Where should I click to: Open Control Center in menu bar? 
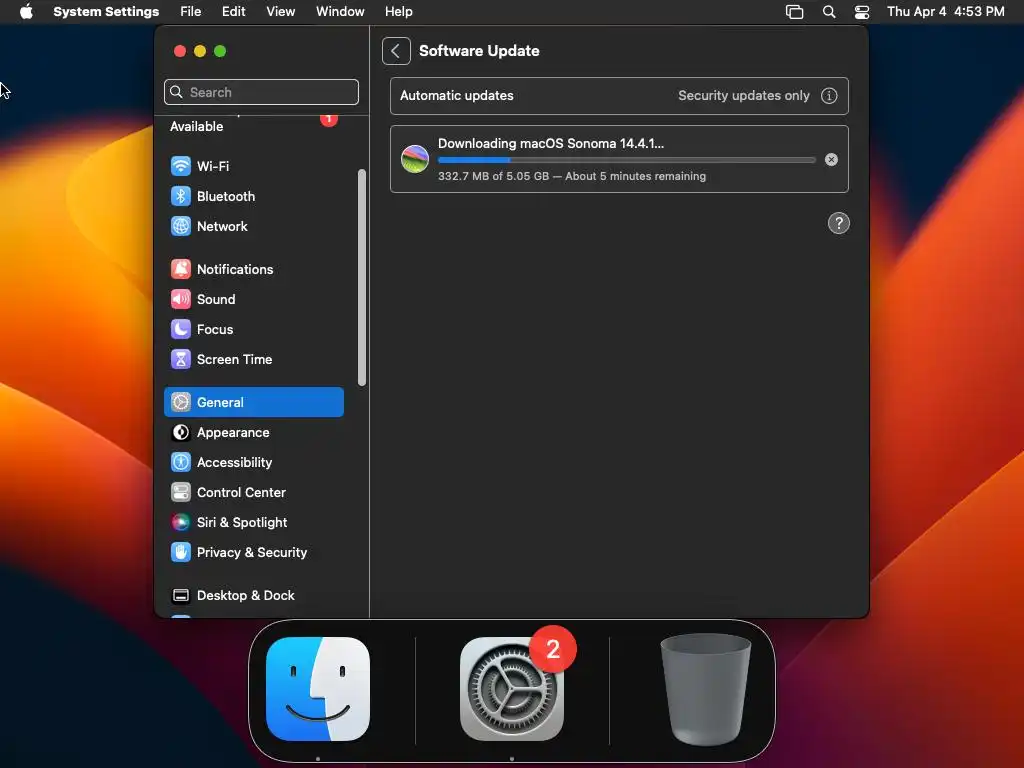click(862, 12)
